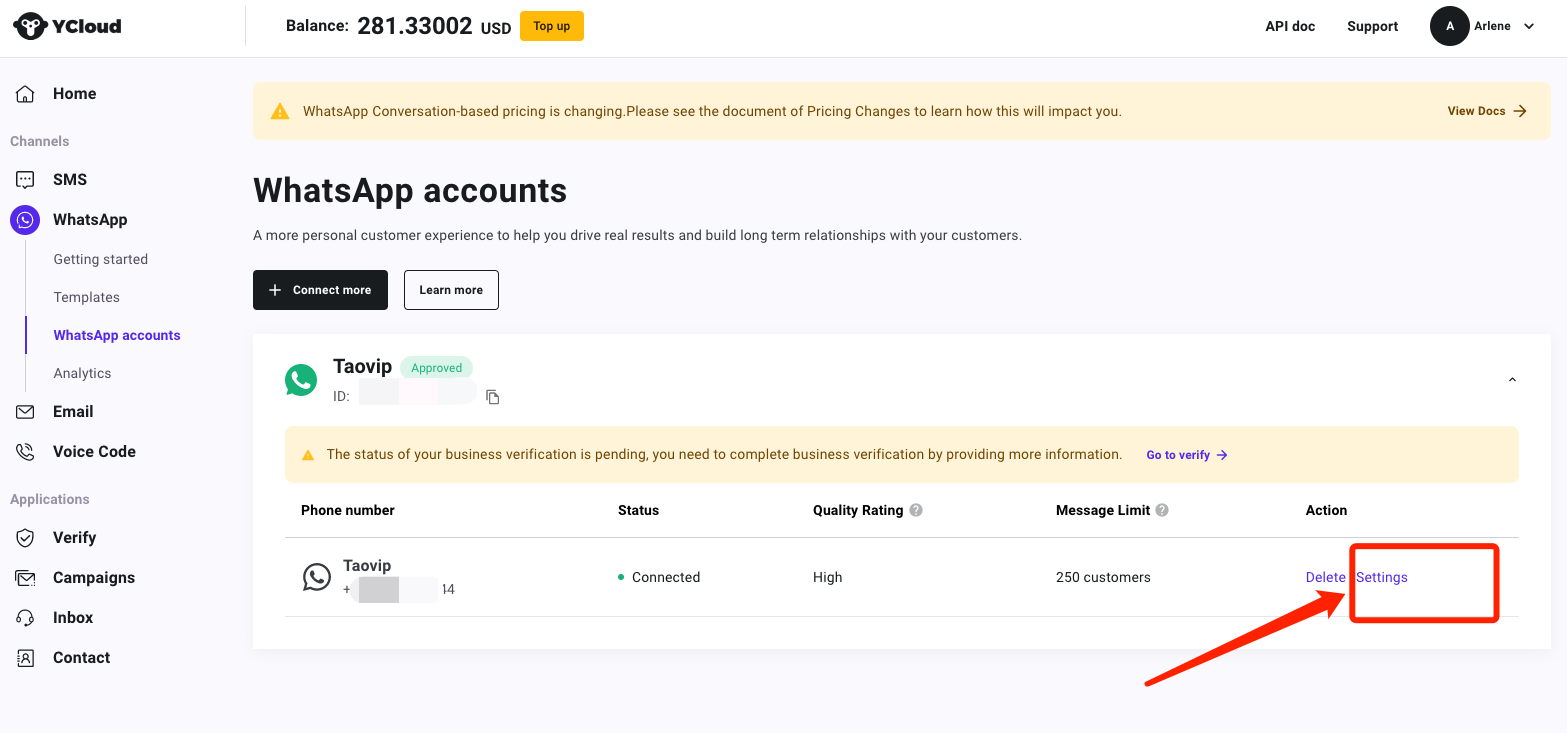This screenshot has width=1567, height=733.
Task: Copy the Taovip account ID
Action: click(492, 397)
